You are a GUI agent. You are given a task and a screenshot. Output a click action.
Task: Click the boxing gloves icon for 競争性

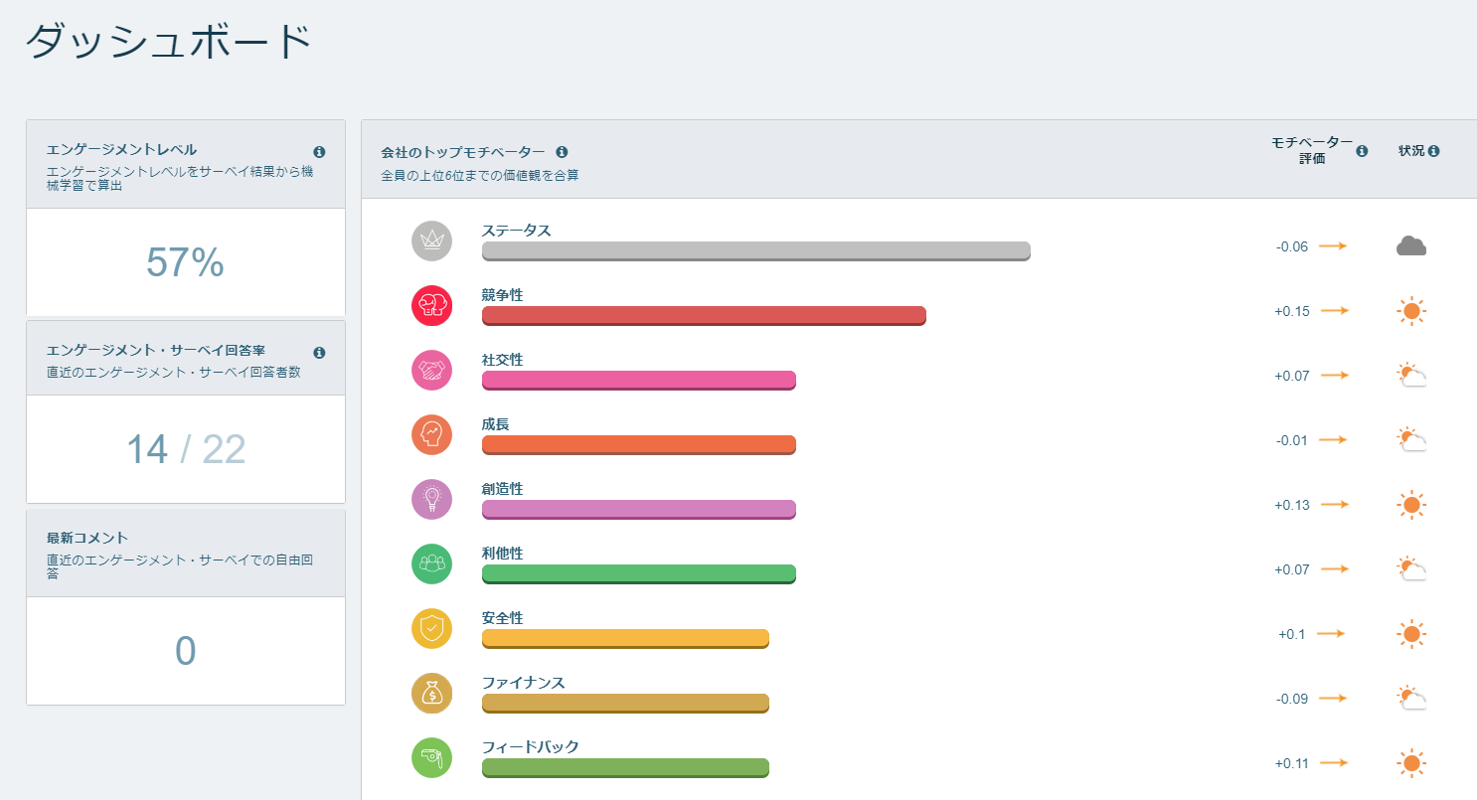pos(432,306)
